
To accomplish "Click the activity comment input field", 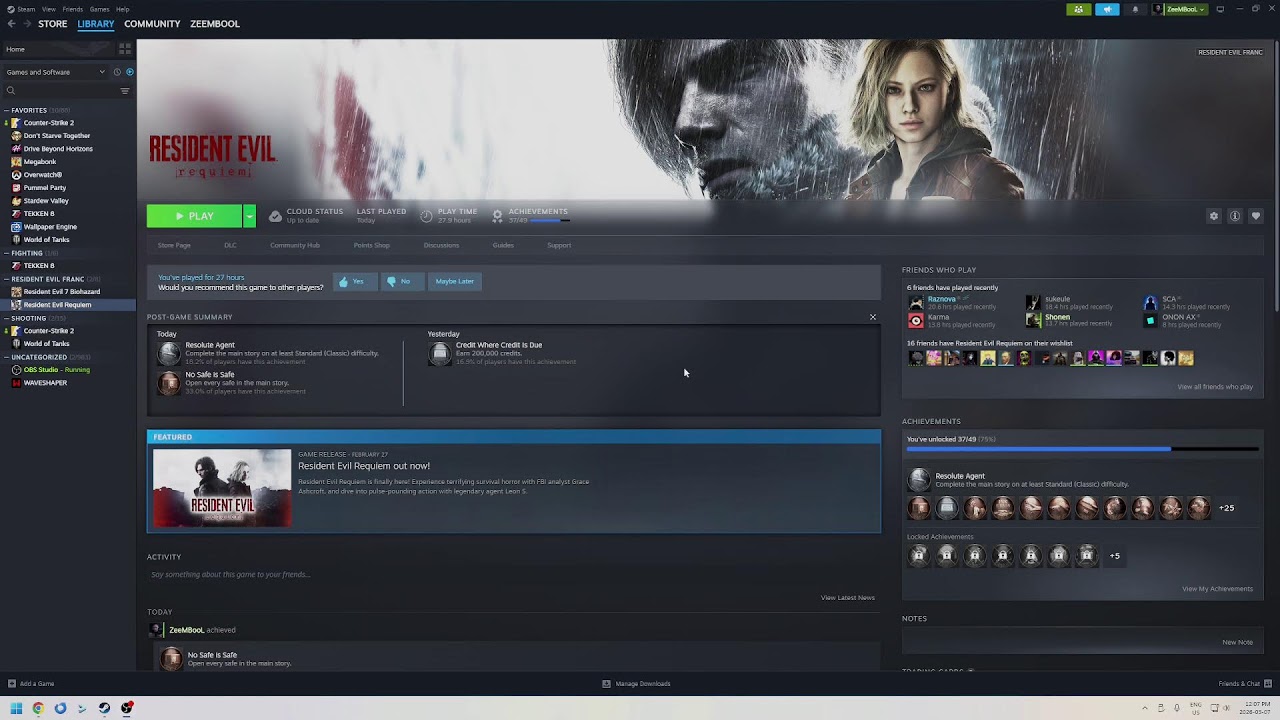I will 514,574.
